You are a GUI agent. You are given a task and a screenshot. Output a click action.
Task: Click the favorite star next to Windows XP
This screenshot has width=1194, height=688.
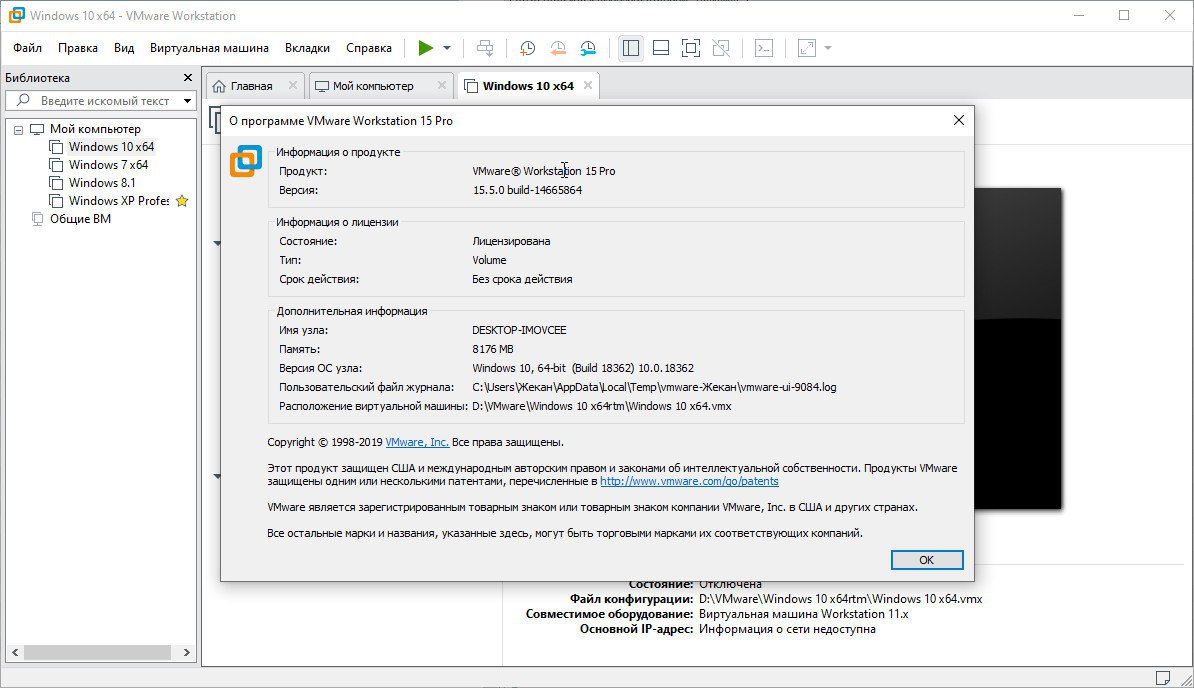(x=182, y=201)
